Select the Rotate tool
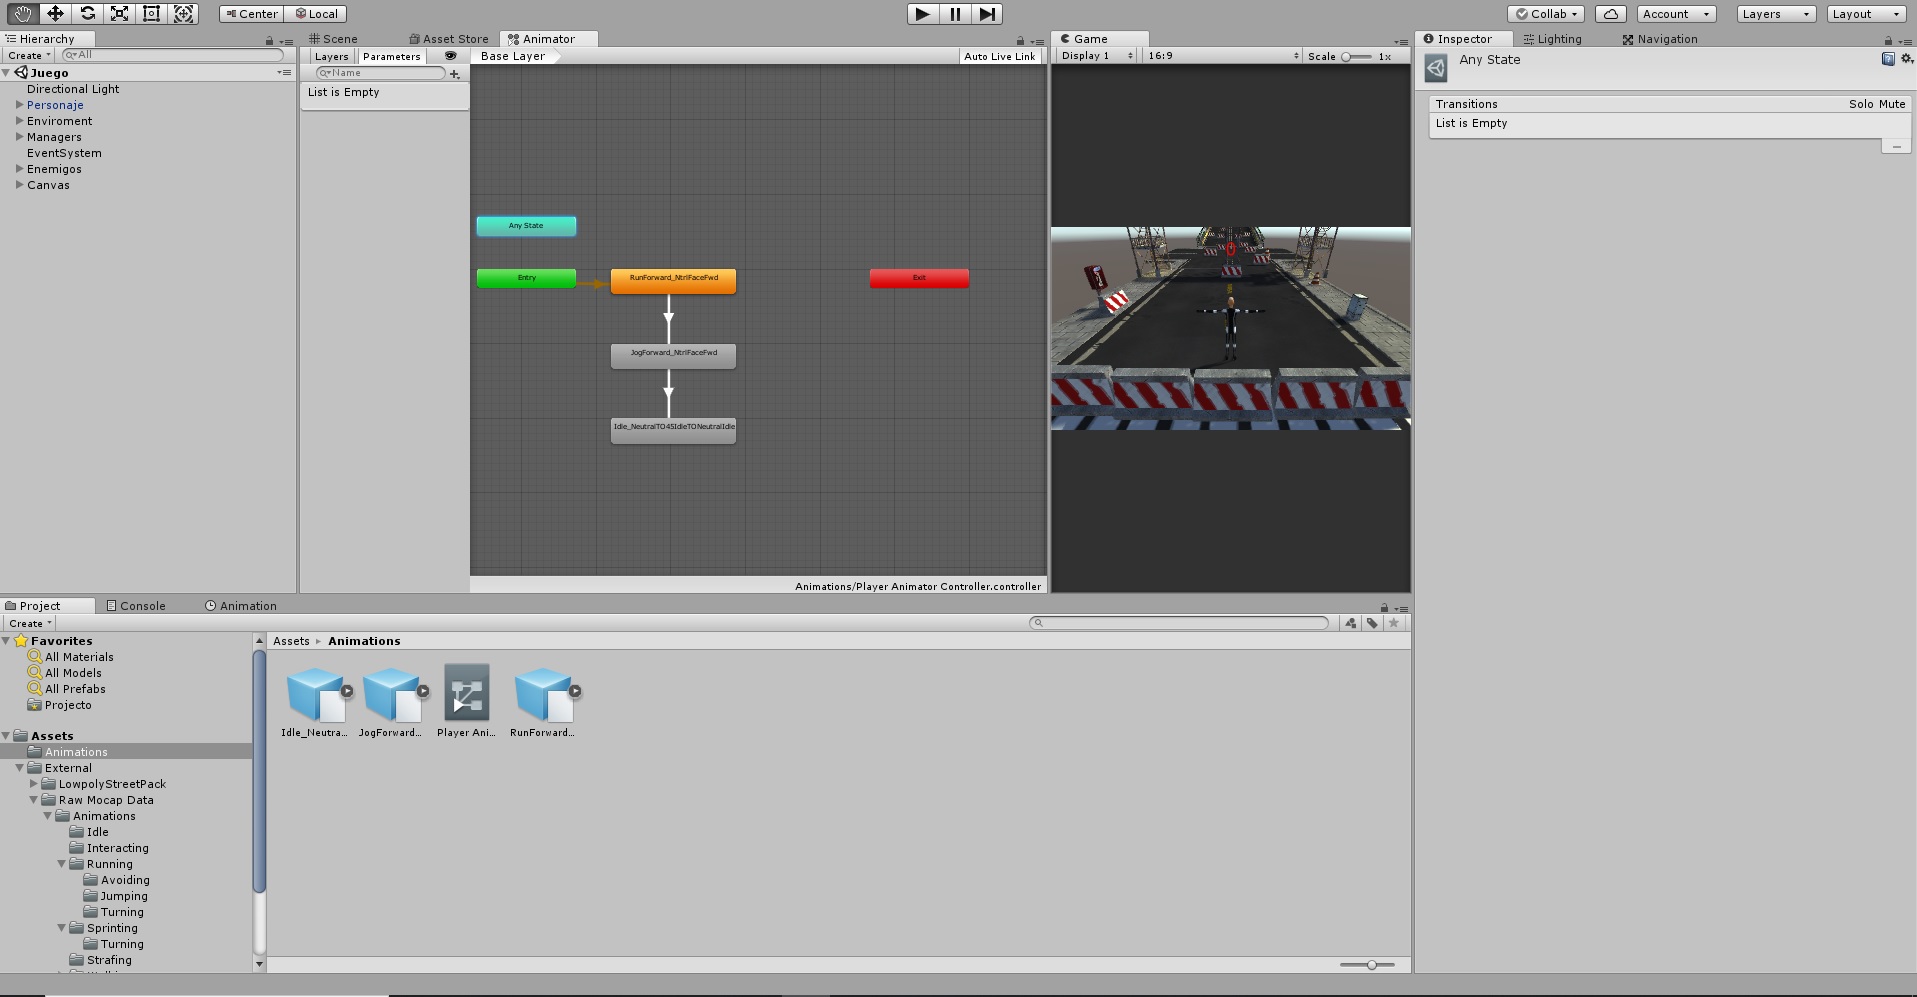 tap(87, 13)
